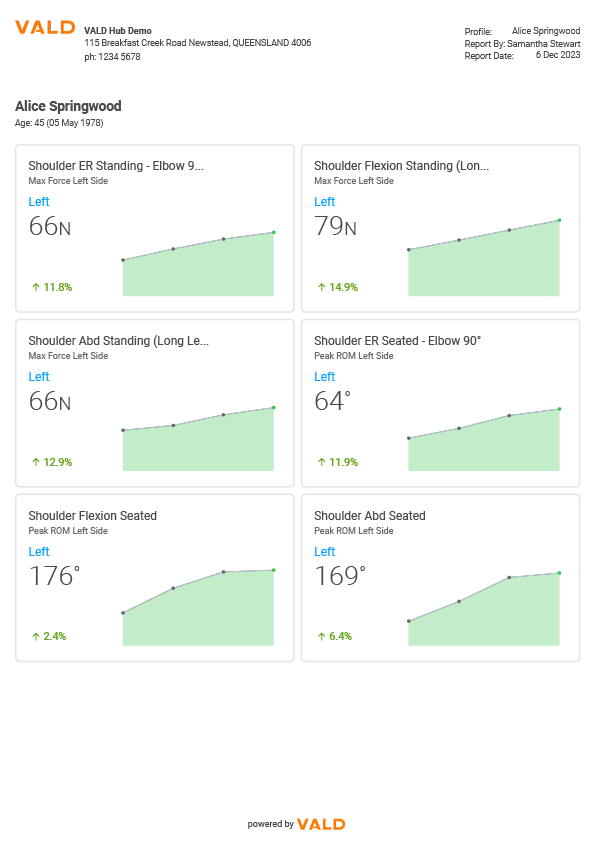The height and width of the screenshot is (842, 595).
Task: Click the orange VALD logo at top
Action: (x=45, y=27)
